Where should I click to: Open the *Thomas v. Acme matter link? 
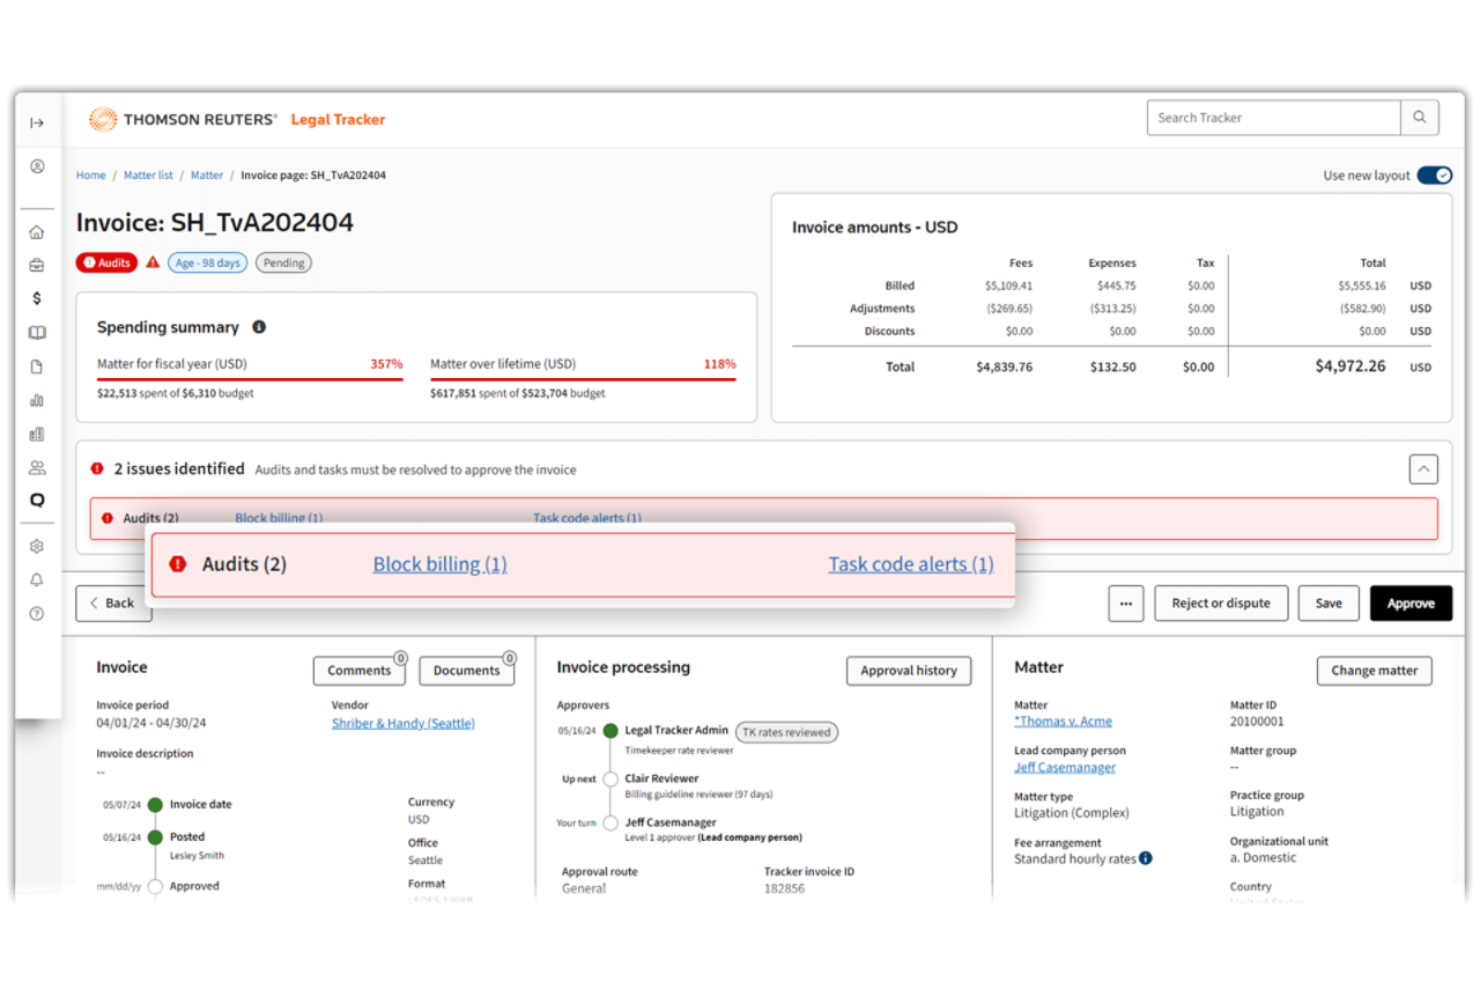tap(1063, 721)
